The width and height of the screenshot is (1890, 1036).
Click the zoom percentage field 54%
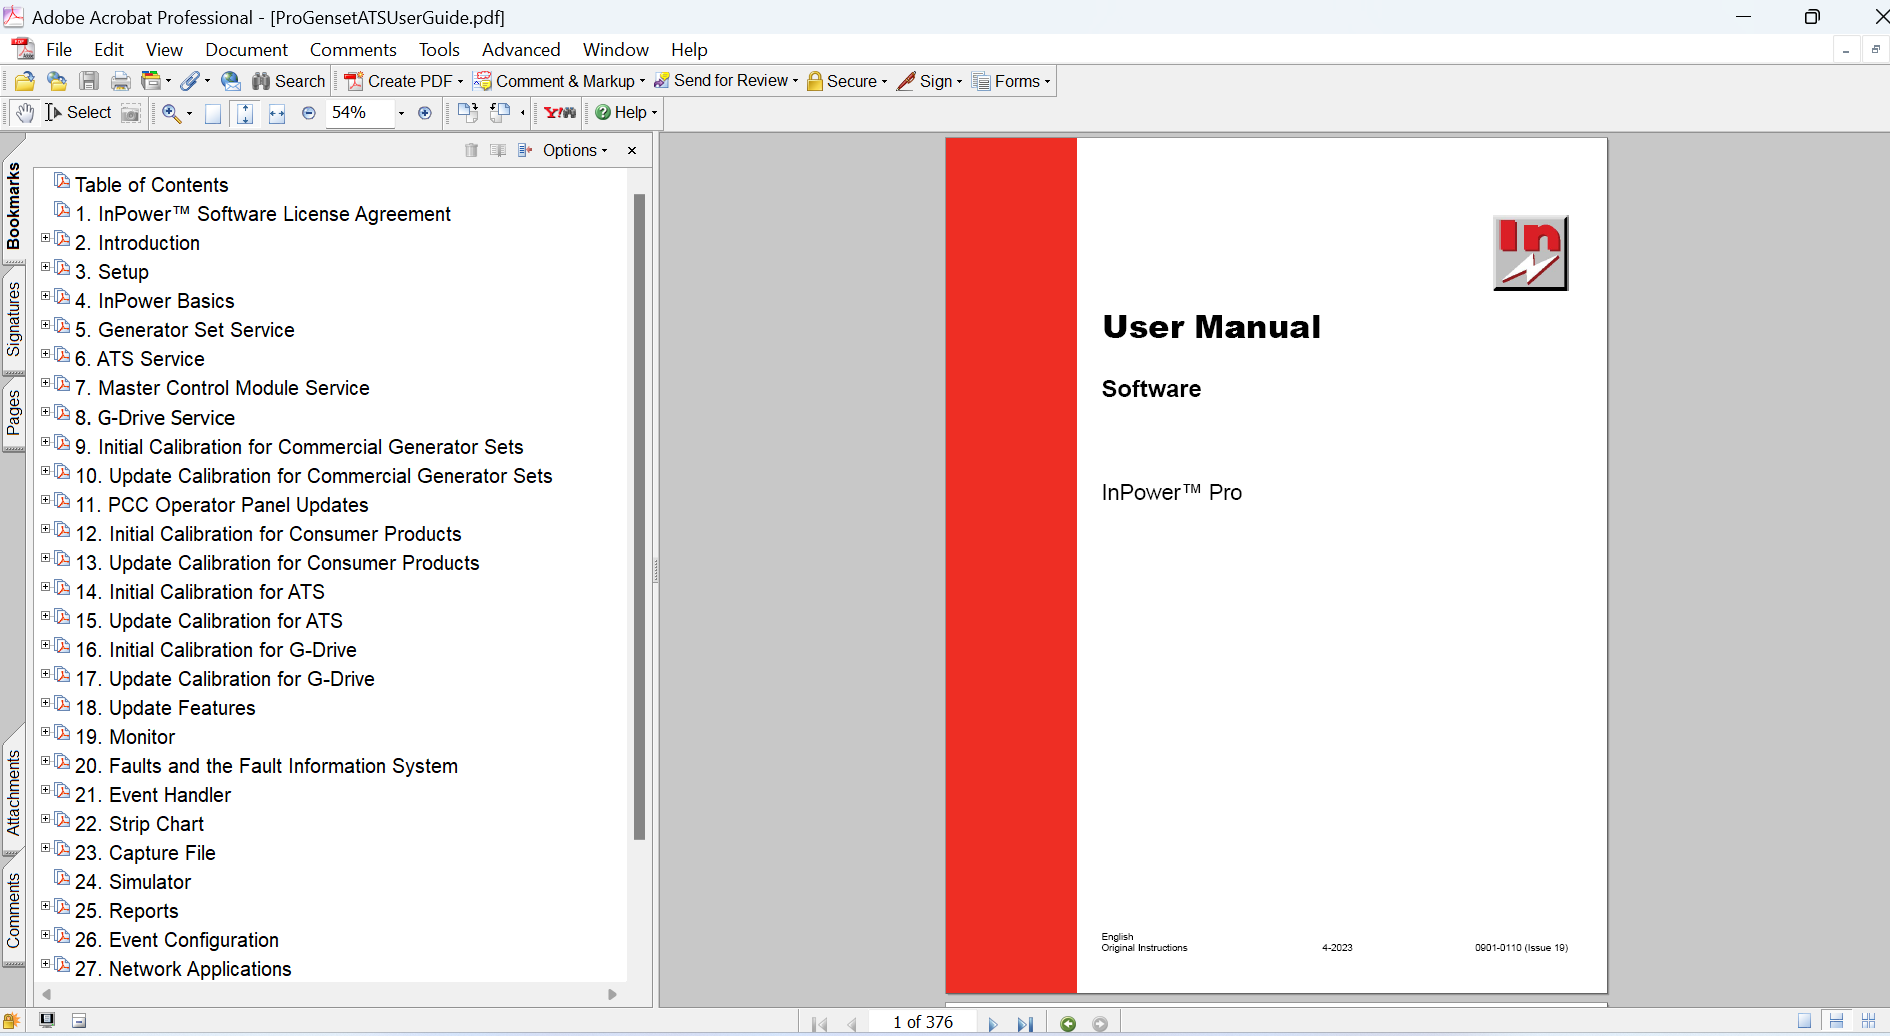click(x=360, y=113)
